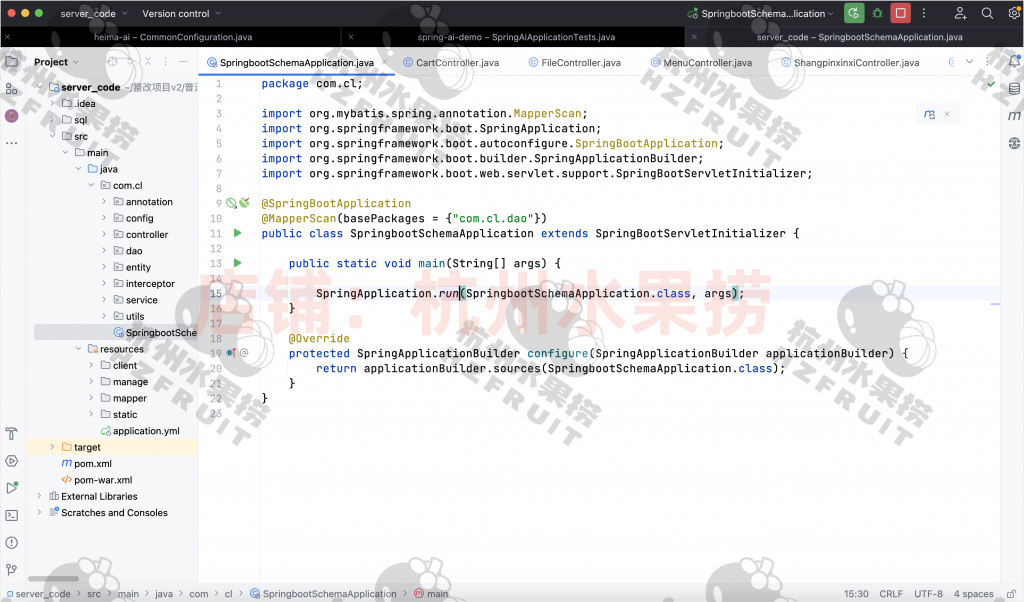The width and height of the screenshot is (1024, 602).
Task: Open the Build hammer tool window
Action: coord(12,434)
